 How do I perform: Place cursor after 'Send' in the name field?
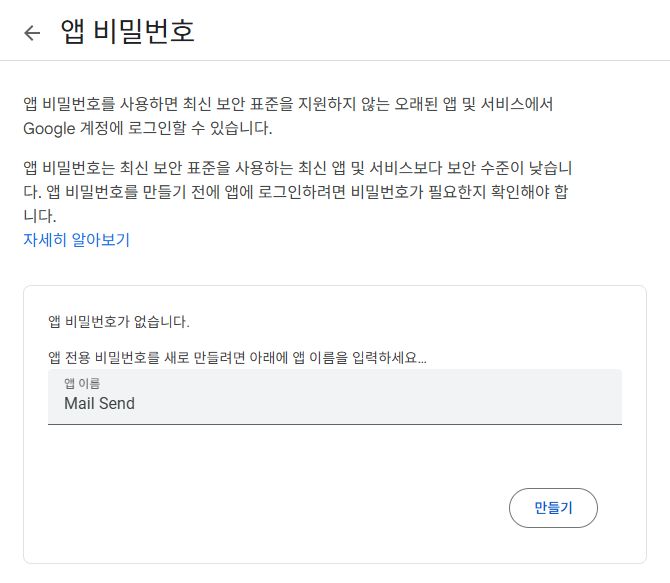point(136,404)
